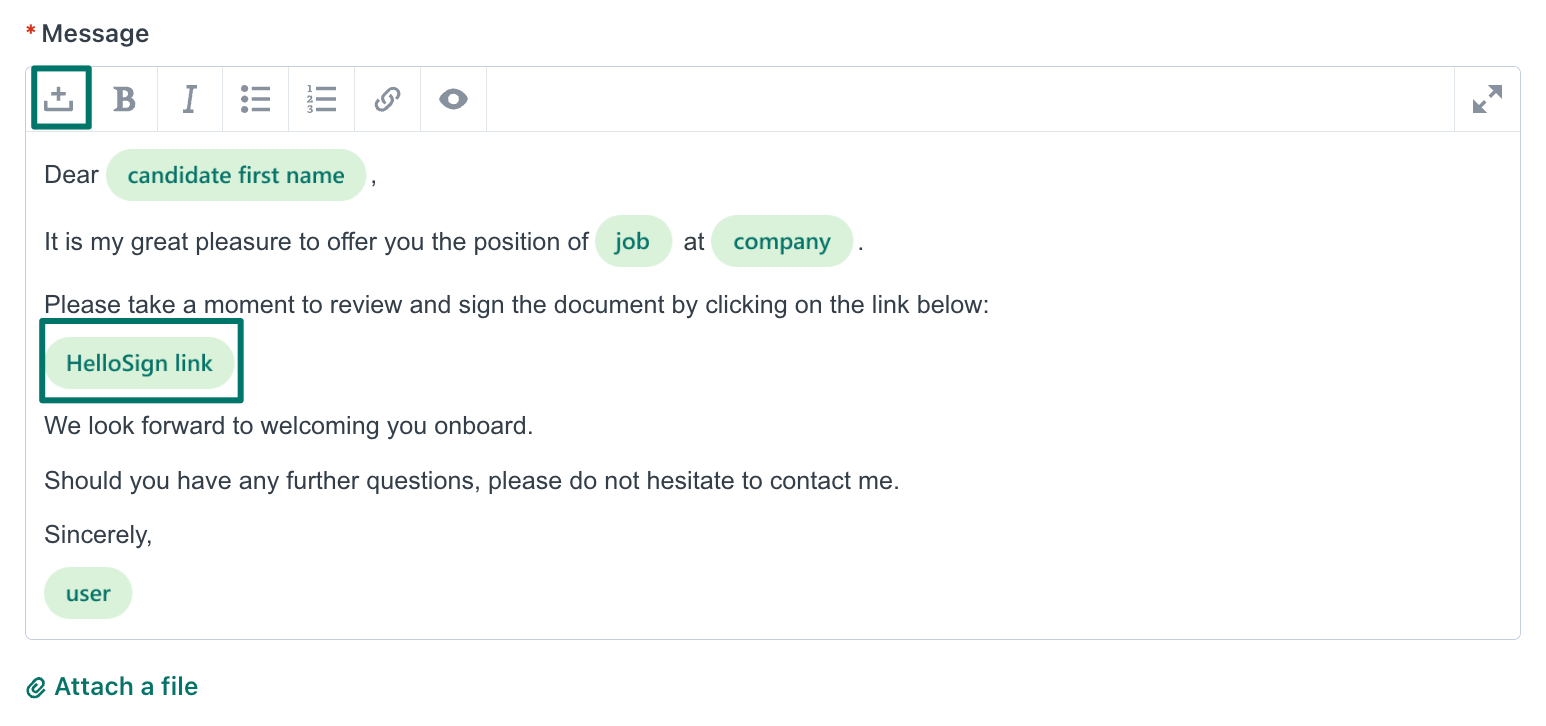Select the insert attachment toolbar icon
1546x726 pixels.
(x=60, y=98)
